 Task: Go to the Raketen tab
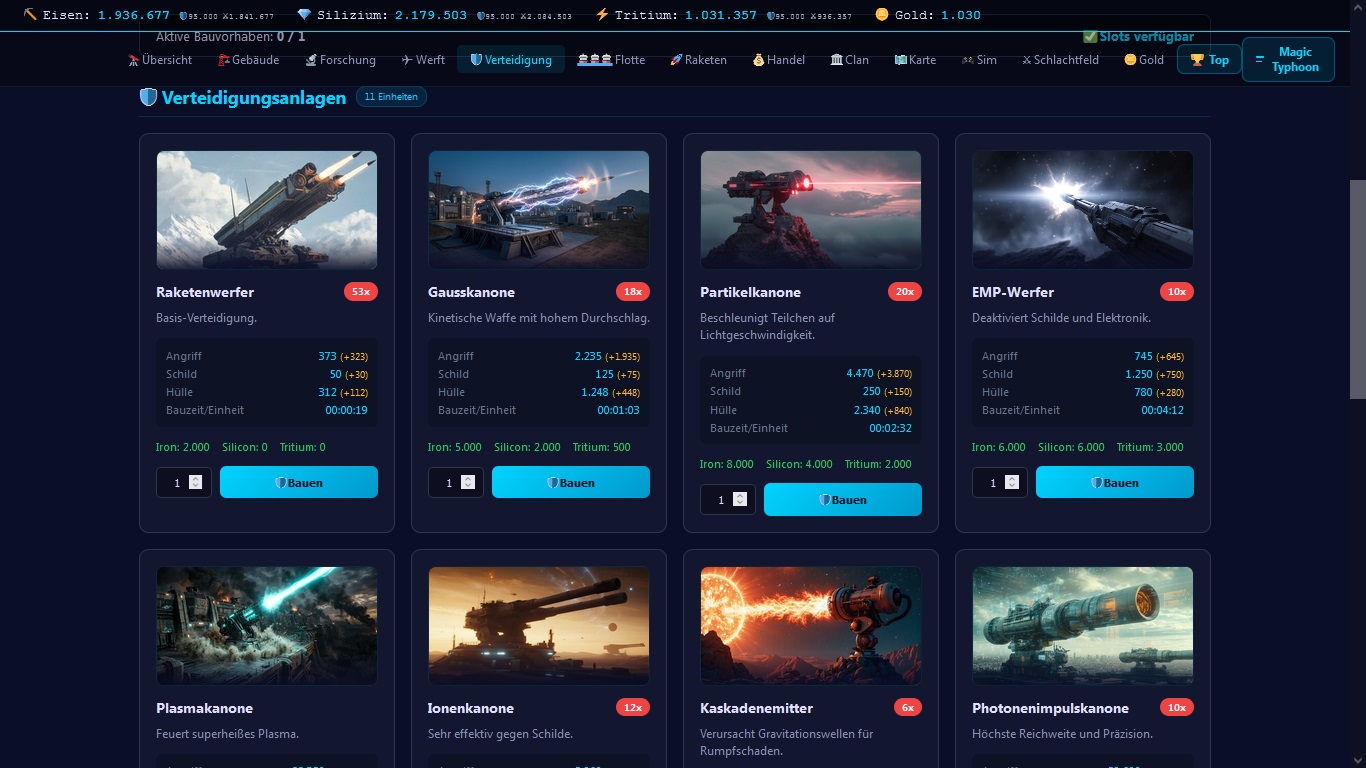[698, 60]
